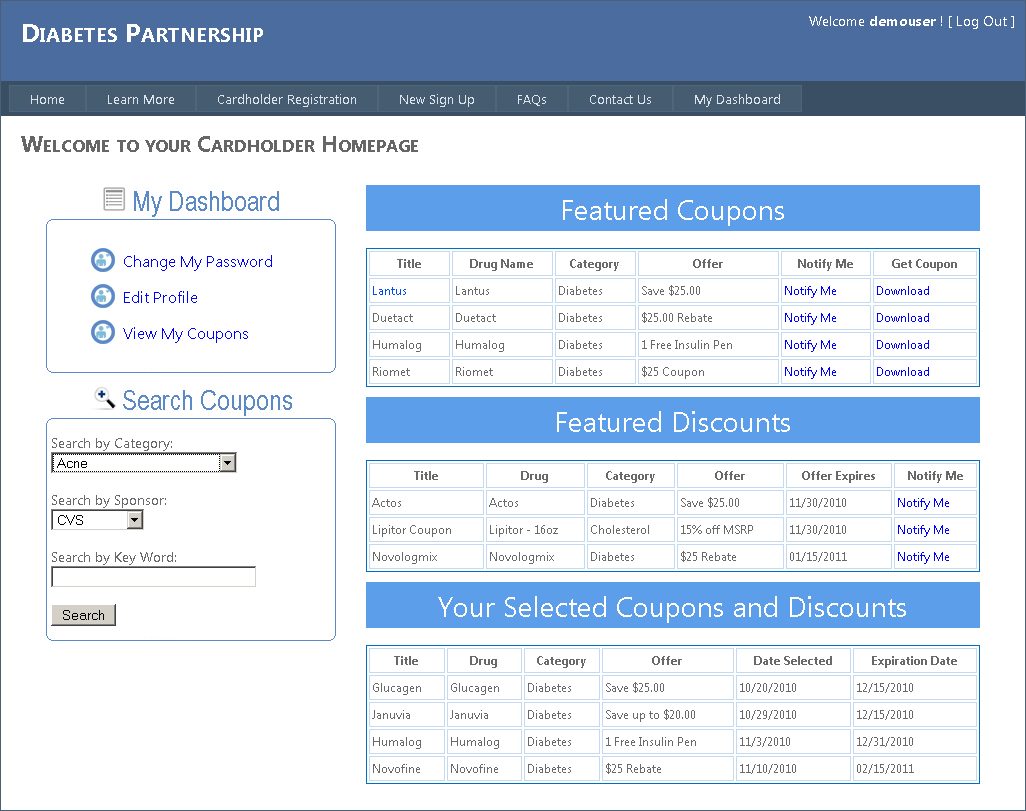Click Notify Me for the Lipitor Coupon discount
Screen dimensions: 1026x811
pyautogui.click(x=923, y=530)
